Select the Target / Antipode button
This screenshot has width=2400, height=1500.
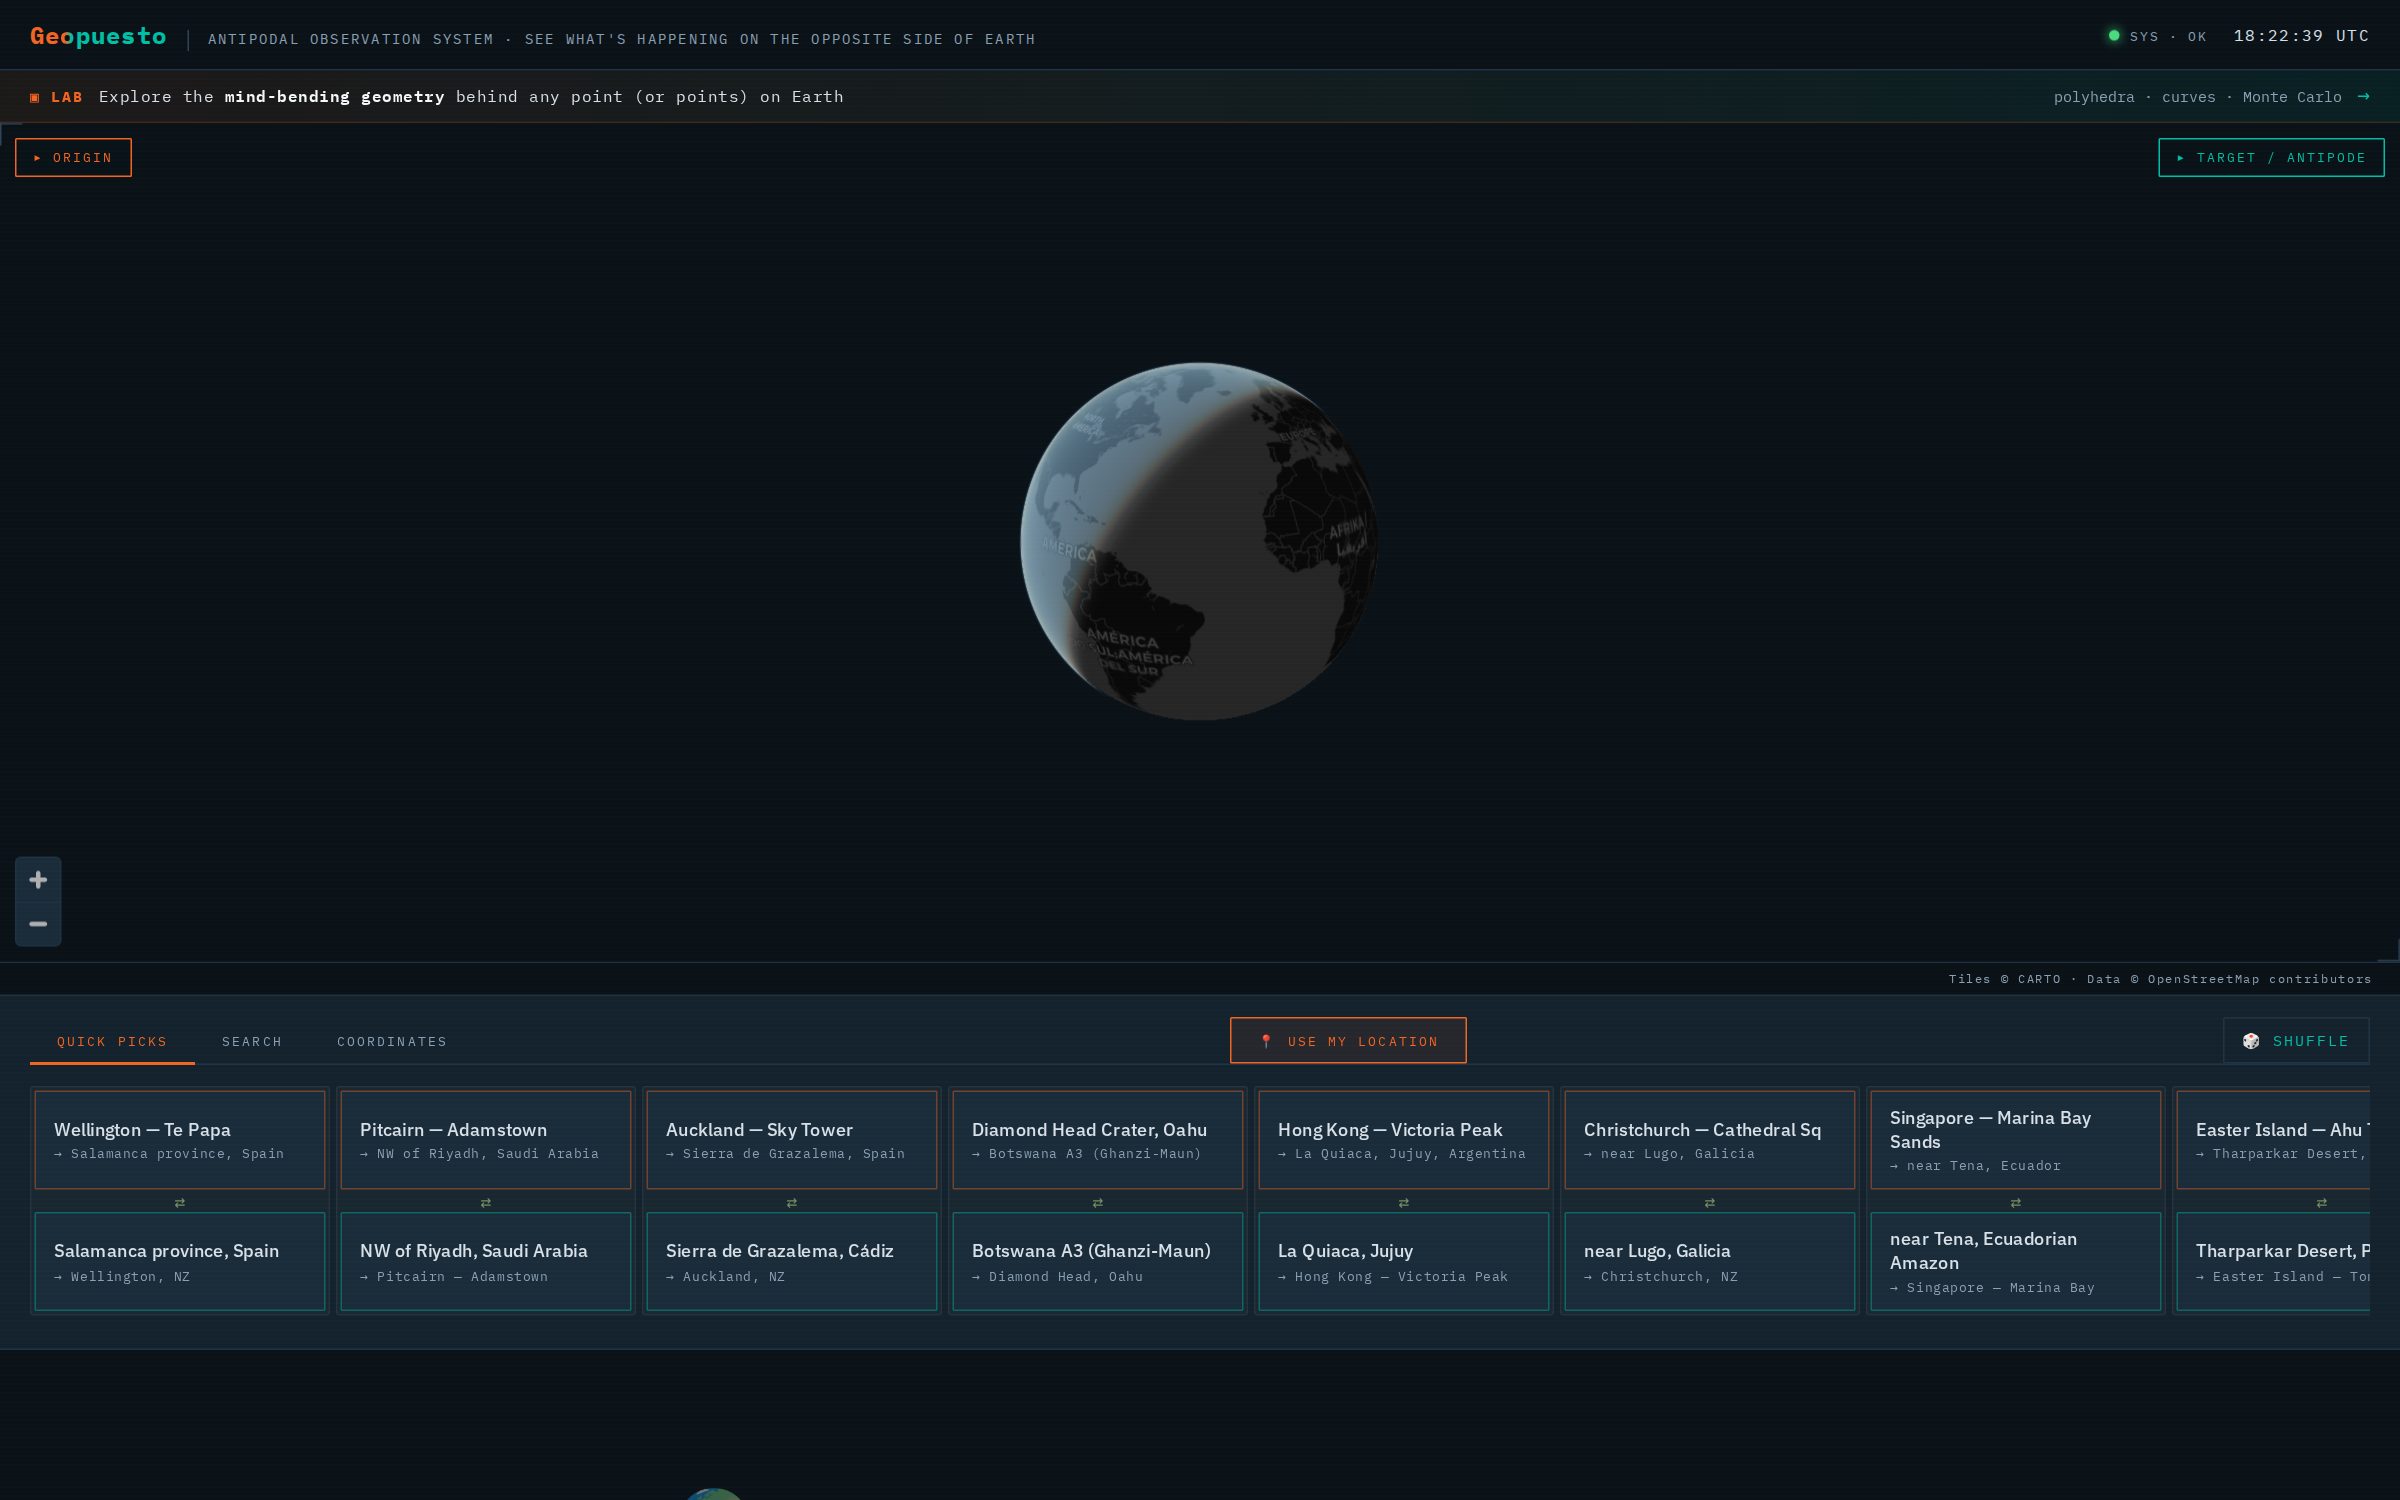[2271, 158]
